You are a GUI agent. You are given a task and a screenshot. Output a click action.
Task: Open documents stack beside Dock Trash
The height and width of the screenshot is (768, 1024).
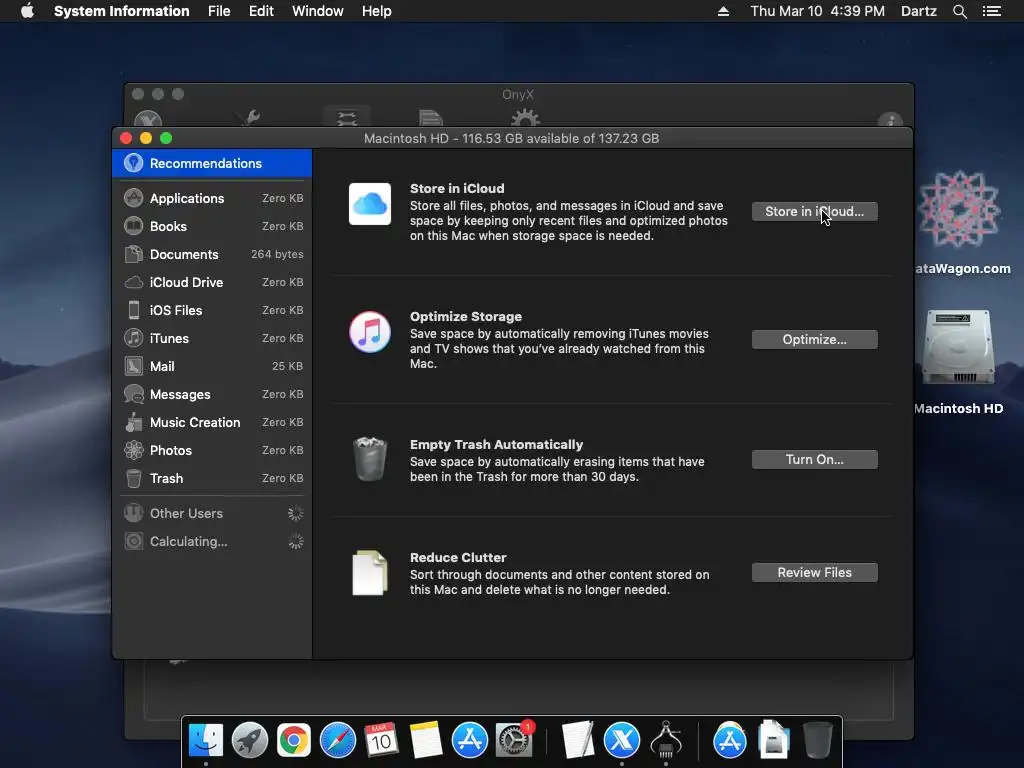pyautogui.click(x=774, y=739)
